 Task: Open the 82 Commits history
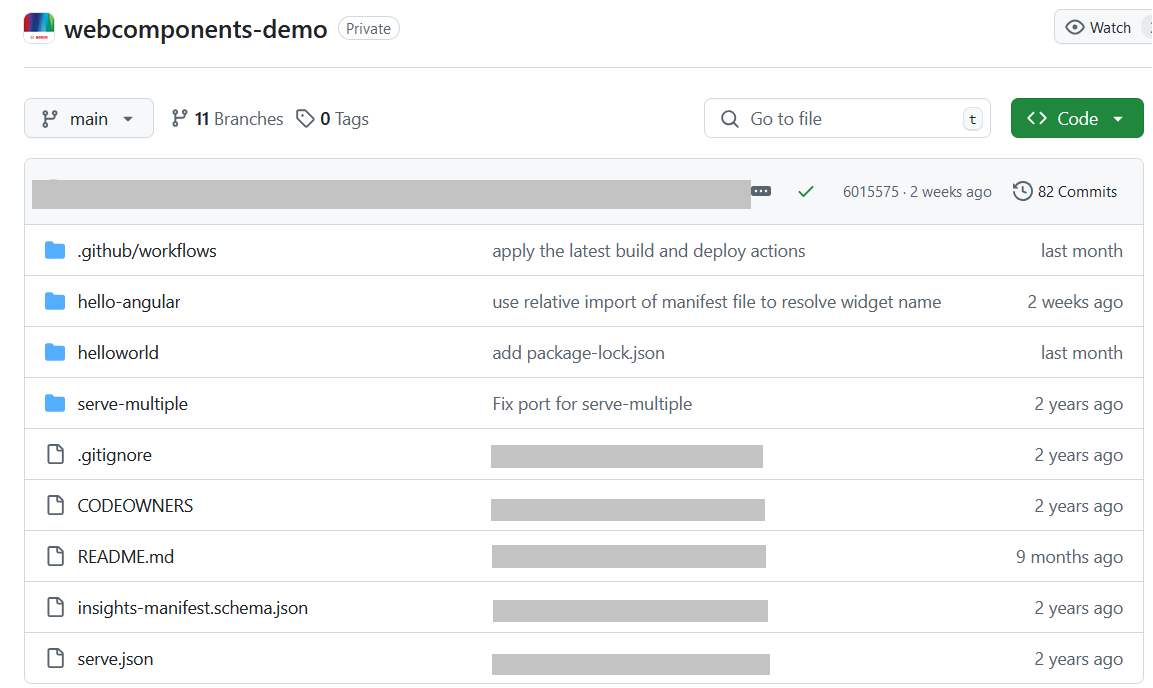coord(1065,191)
